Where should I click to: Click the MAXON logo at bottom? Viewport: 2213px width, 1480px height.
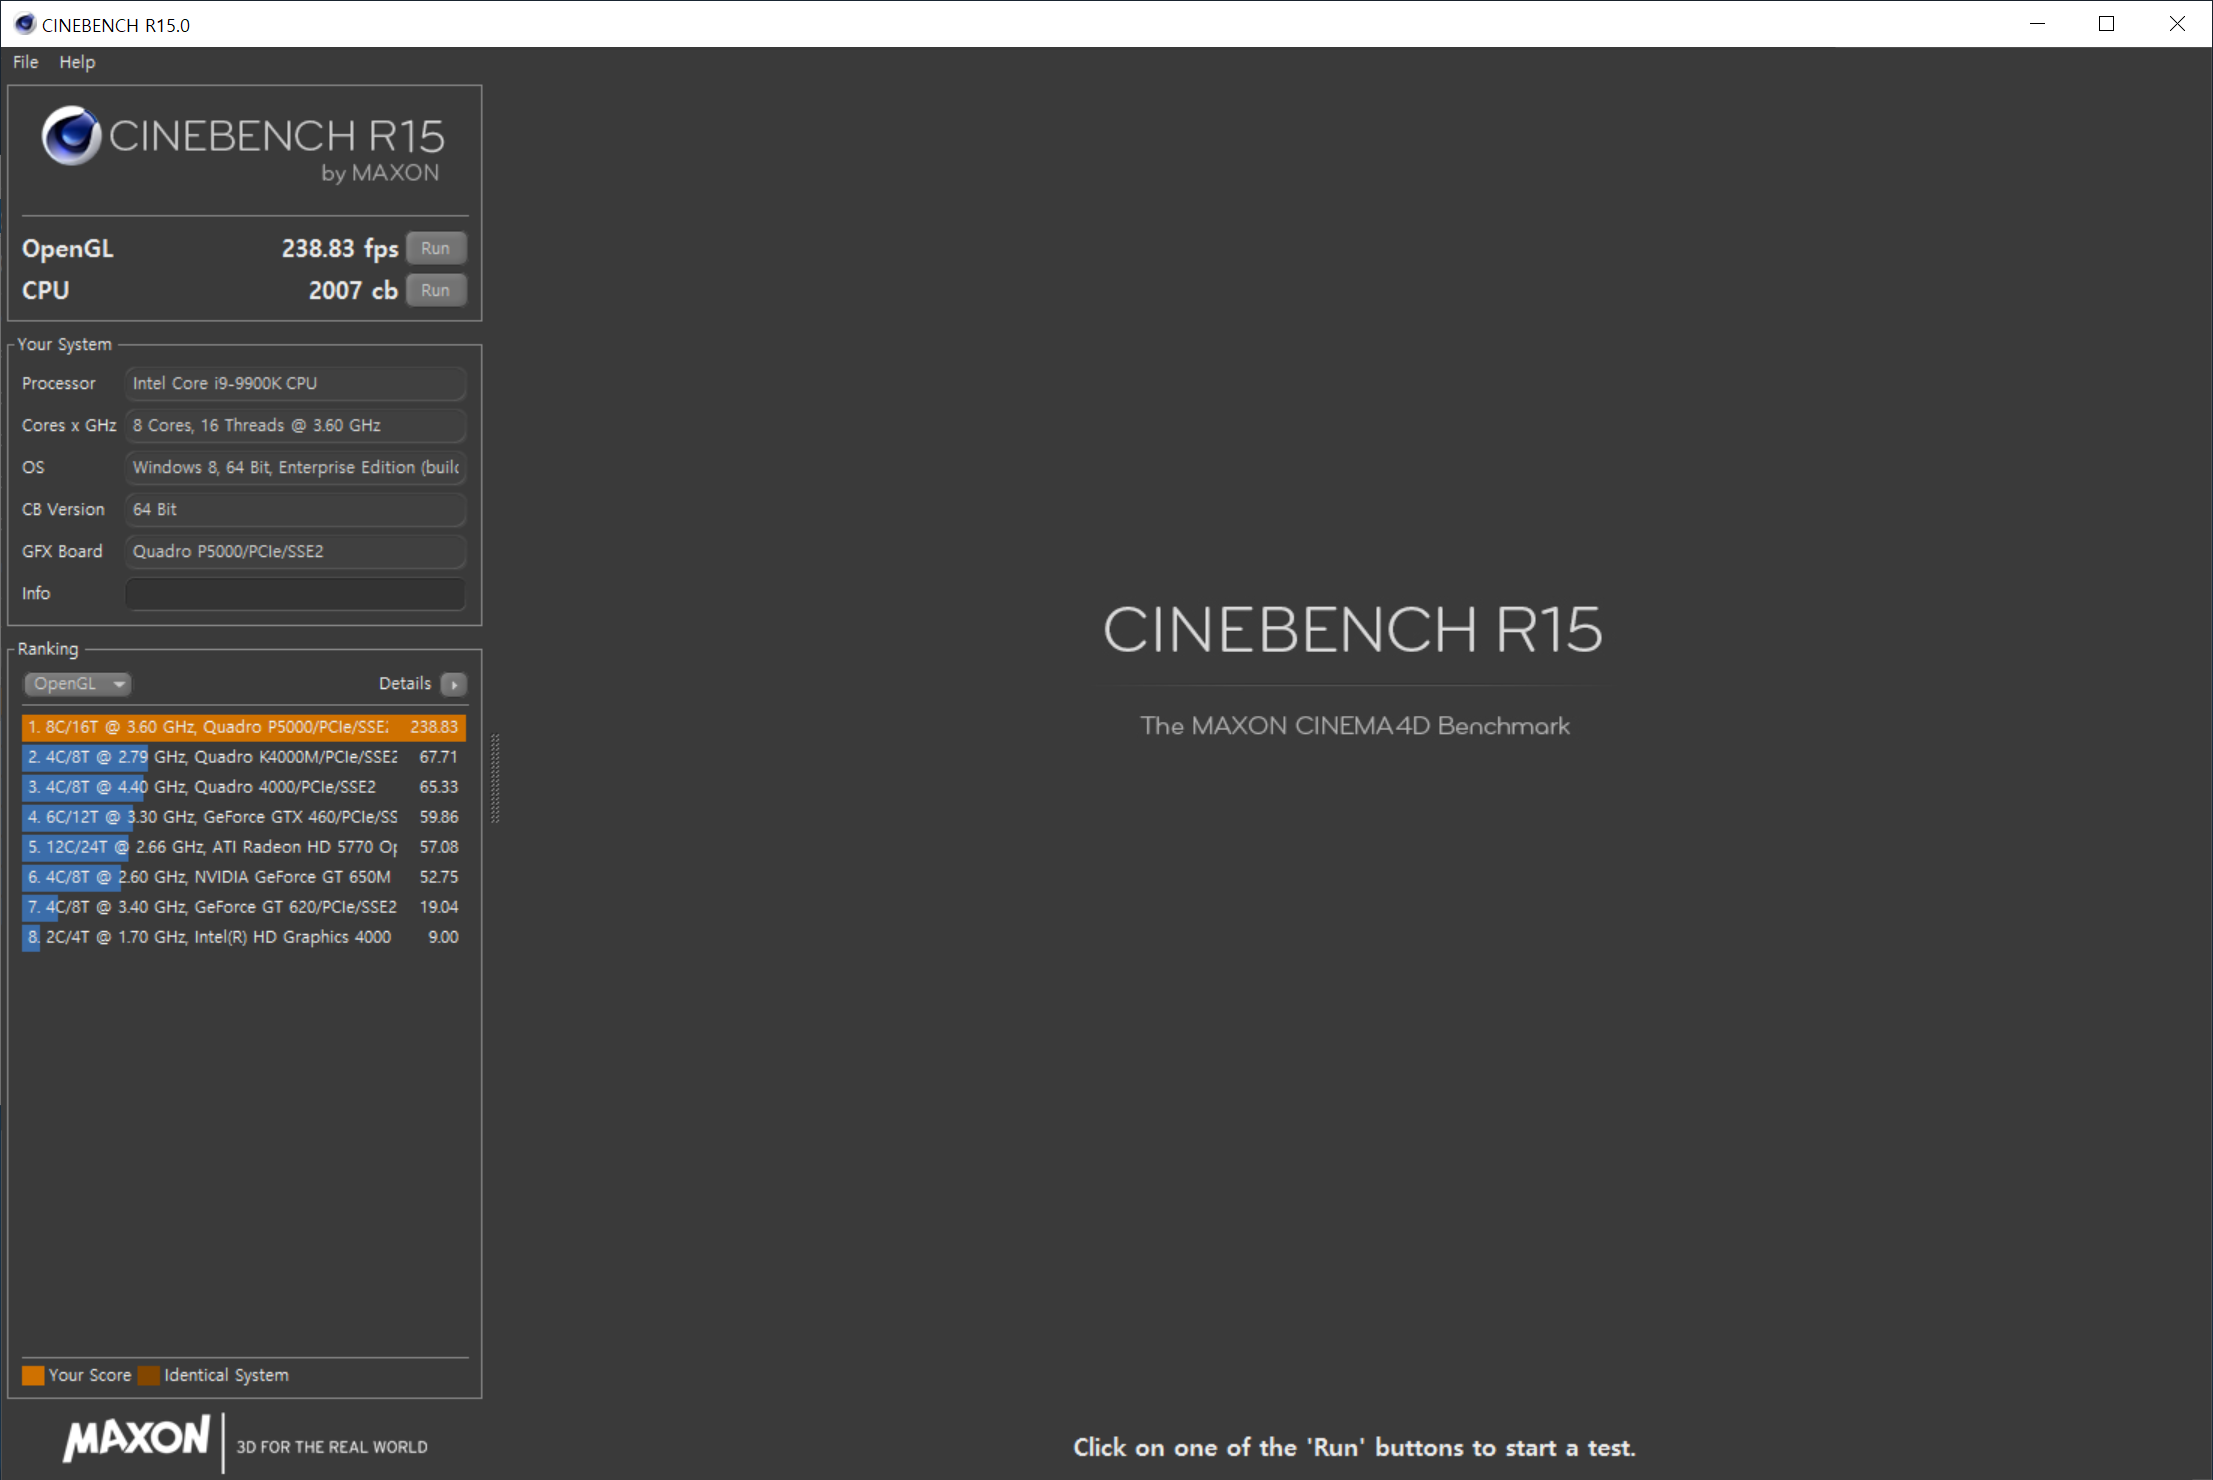(137, 1439)
